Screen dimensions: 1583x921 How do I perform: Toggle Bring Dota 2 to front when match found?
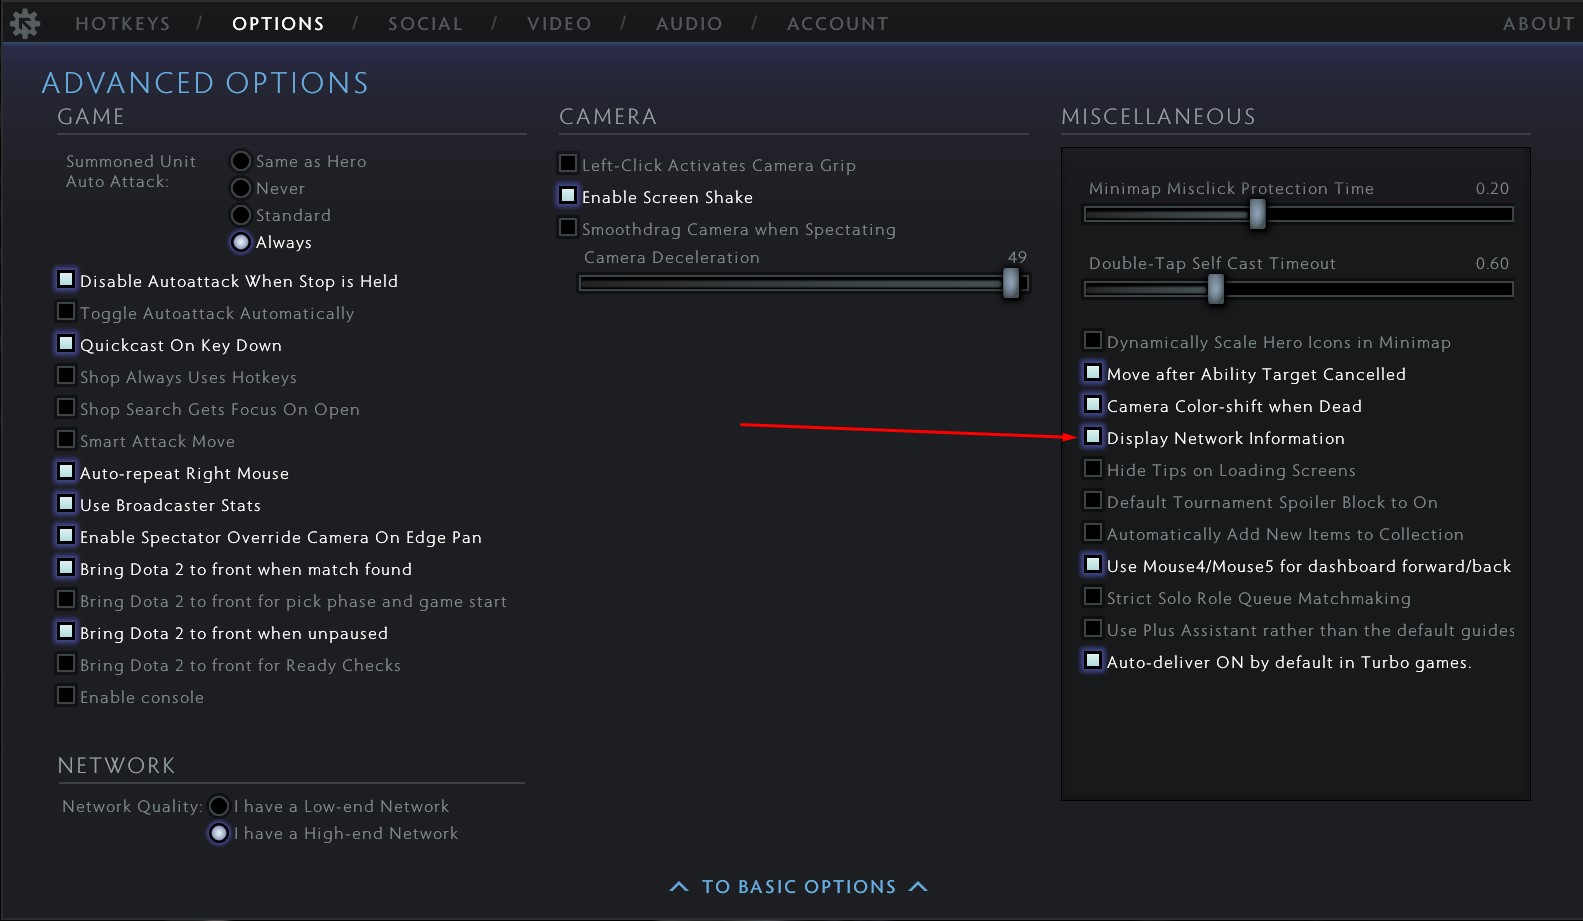coord(66,568)
